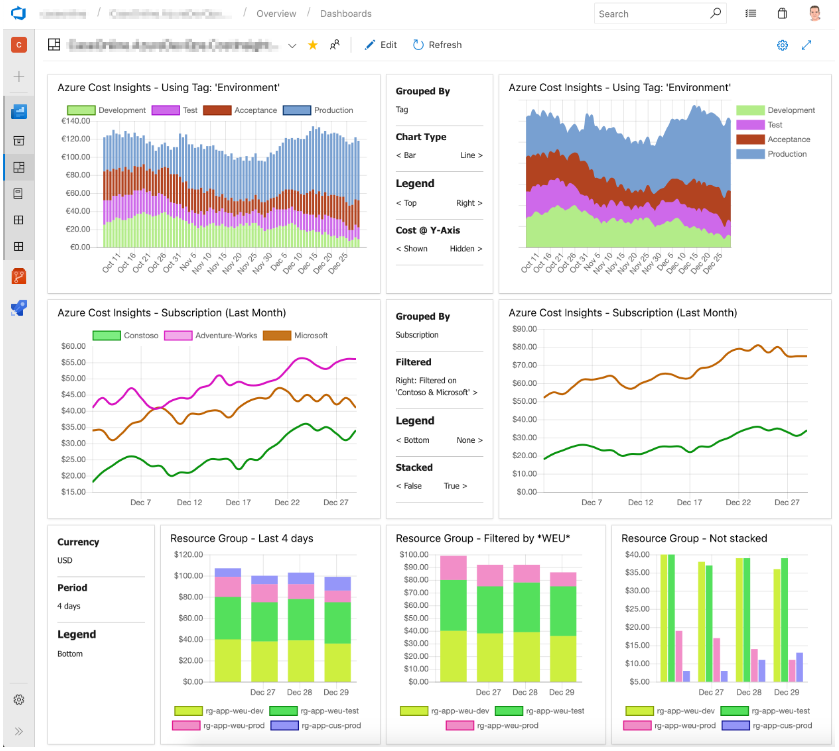Click the 'Tag' grouped-by value
Screen dimensions: 839x751
point(402,110)
